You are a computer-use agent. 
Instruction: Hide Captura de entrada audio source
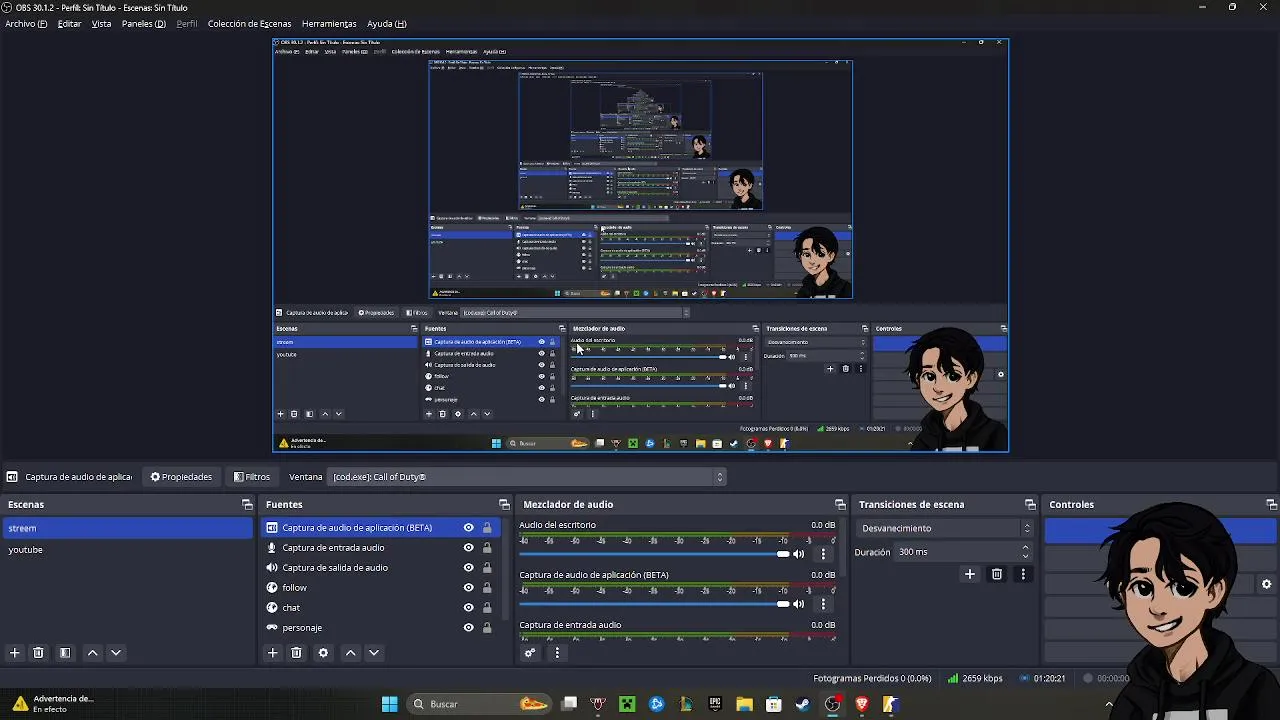tap(468, 548)
